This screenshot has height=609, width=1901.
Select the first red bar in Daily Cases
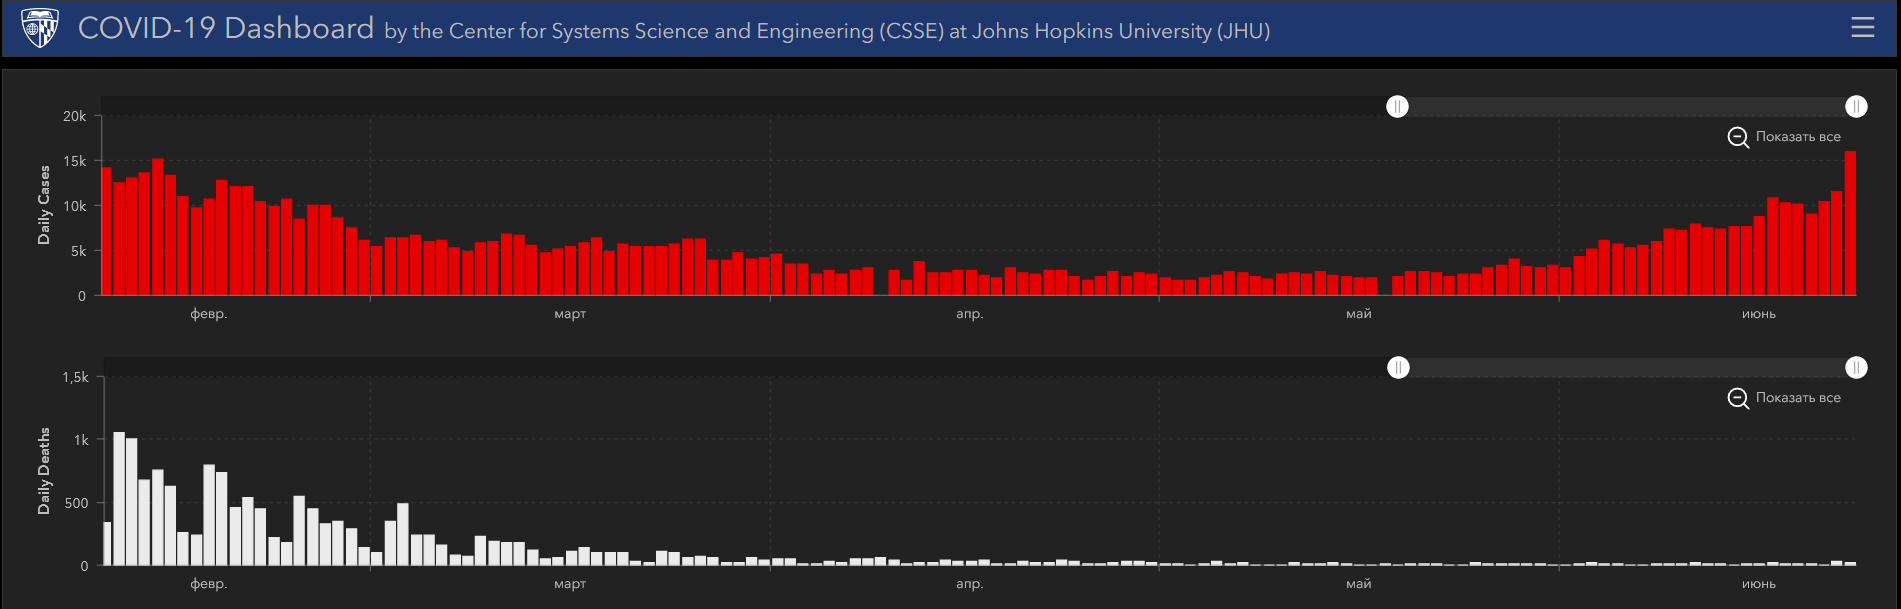[x=106, y=232]
